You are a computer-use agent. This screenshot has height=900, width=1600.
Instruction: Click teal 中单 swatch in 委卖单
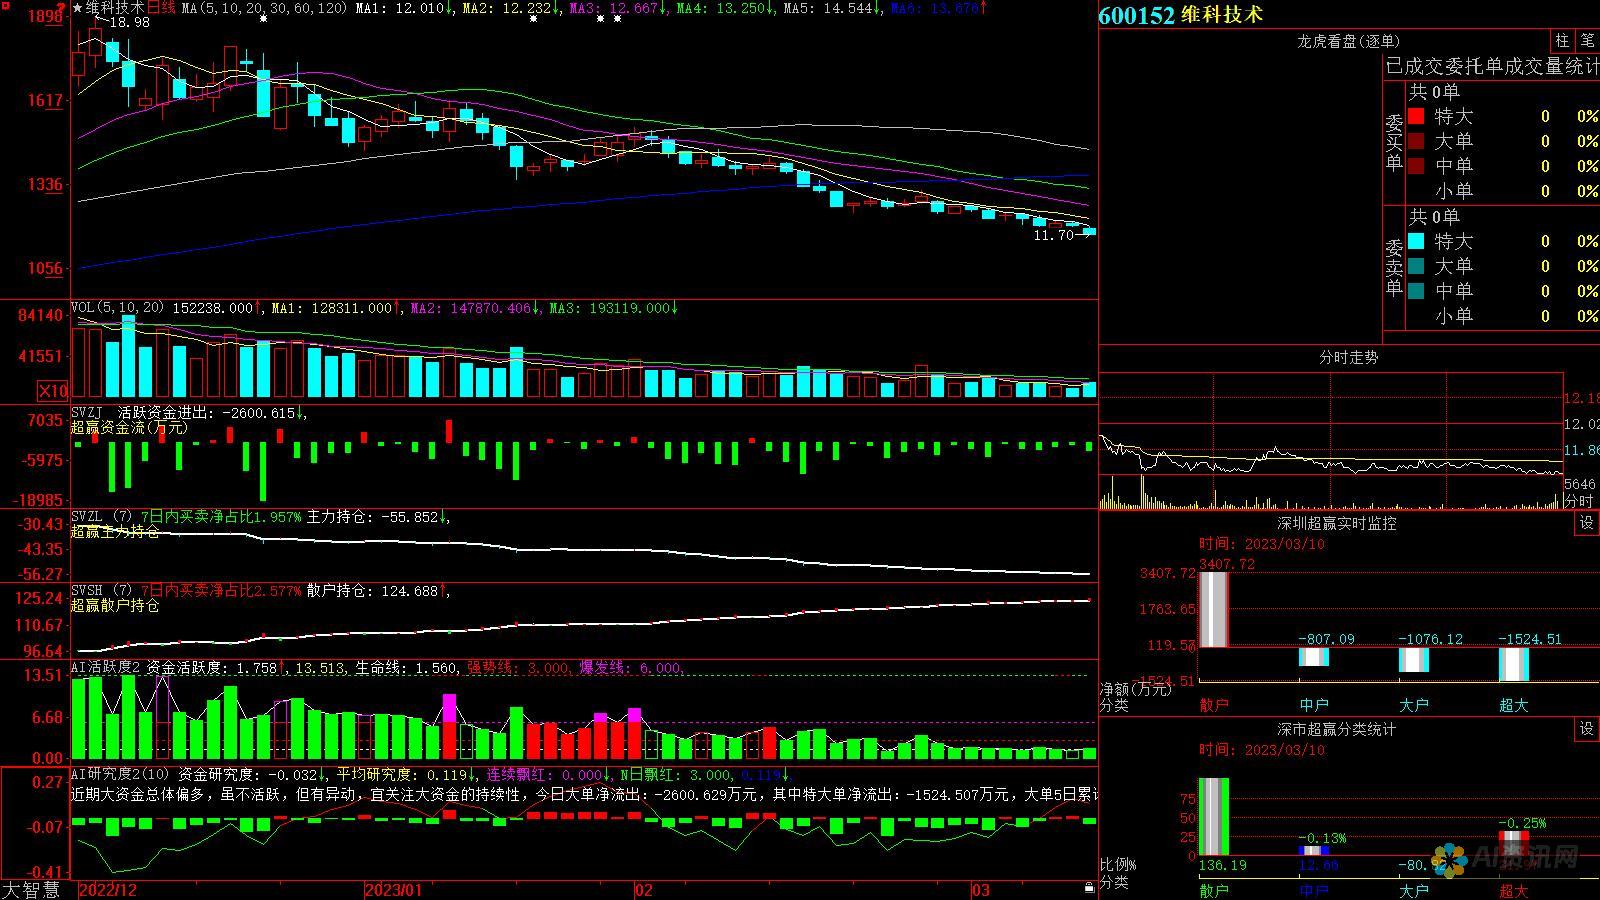(1416, 291)
